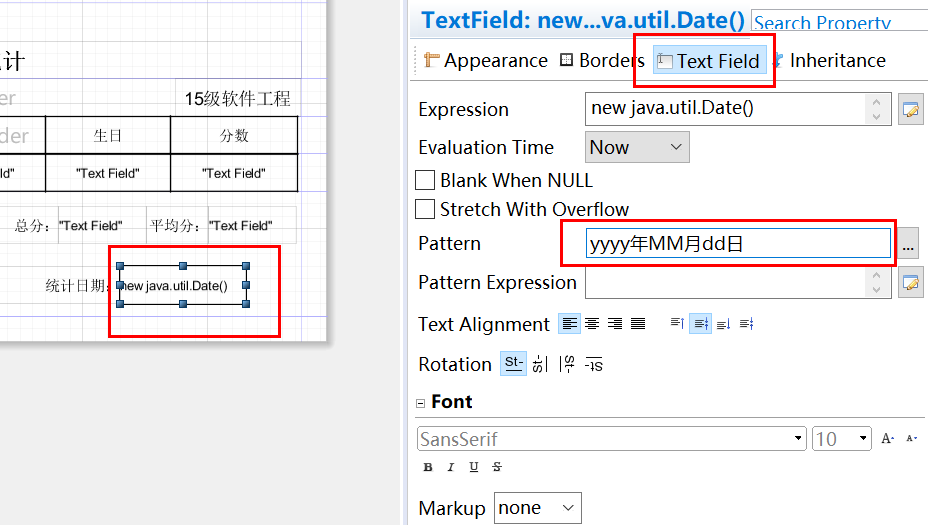Enable Blank When NULL checkbox
This screenshot has width=928, height=525.
[x=425, y=180]
